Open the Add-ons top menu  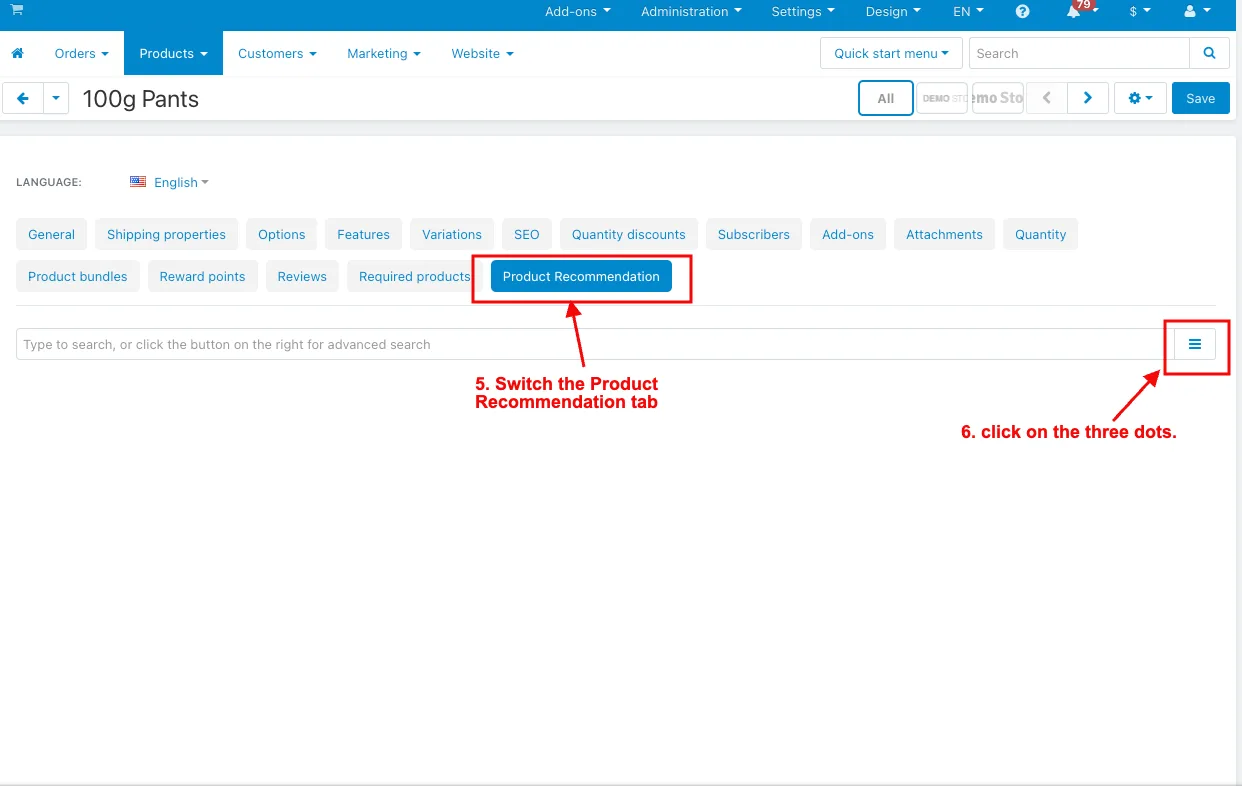tap(577, 12)
